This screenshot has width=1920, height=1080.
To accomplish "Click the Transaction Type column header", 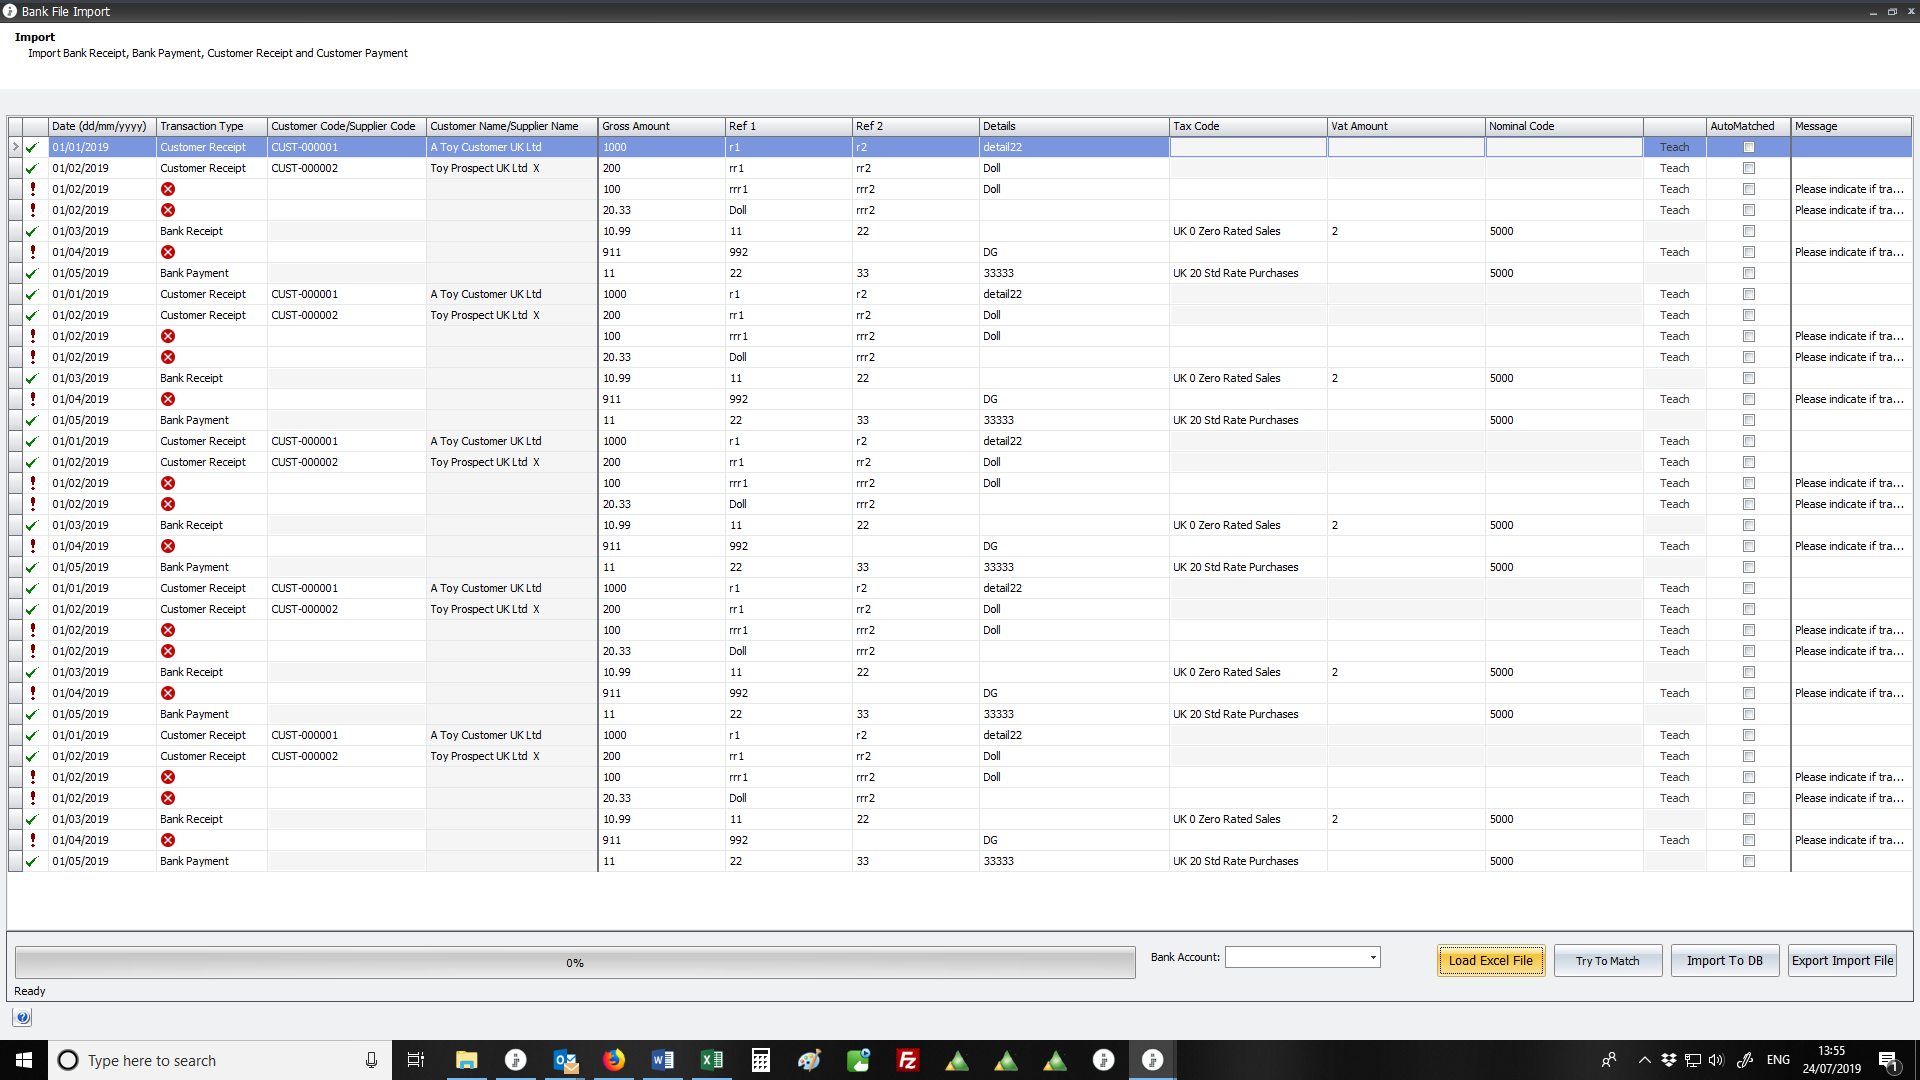I will 210,126.
